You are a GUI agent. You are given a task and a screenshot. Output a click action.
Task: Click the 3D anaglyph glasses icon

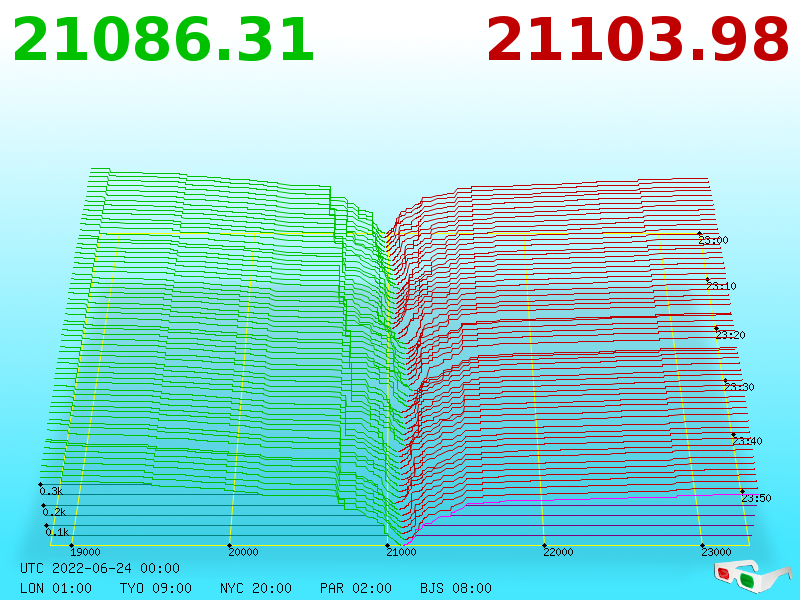pyautogui.click(x=753, y=577)
